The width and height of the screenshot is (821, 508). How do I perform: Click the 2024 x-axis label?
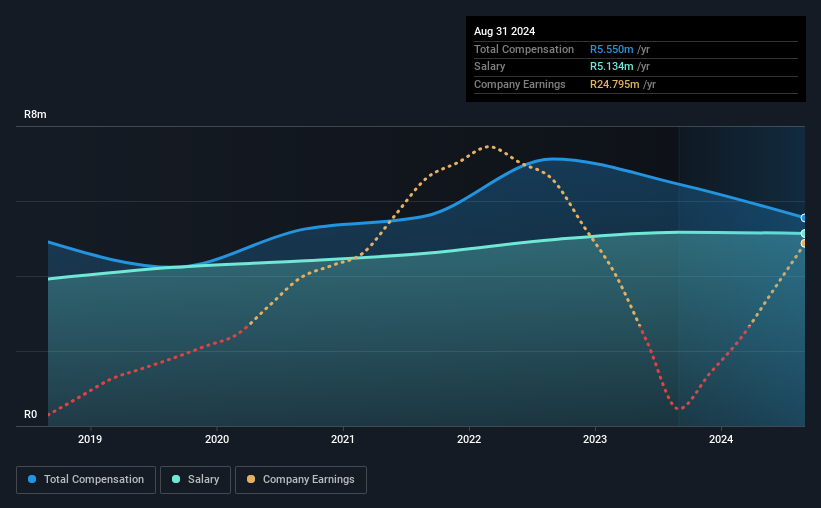[x=721, y=439]
